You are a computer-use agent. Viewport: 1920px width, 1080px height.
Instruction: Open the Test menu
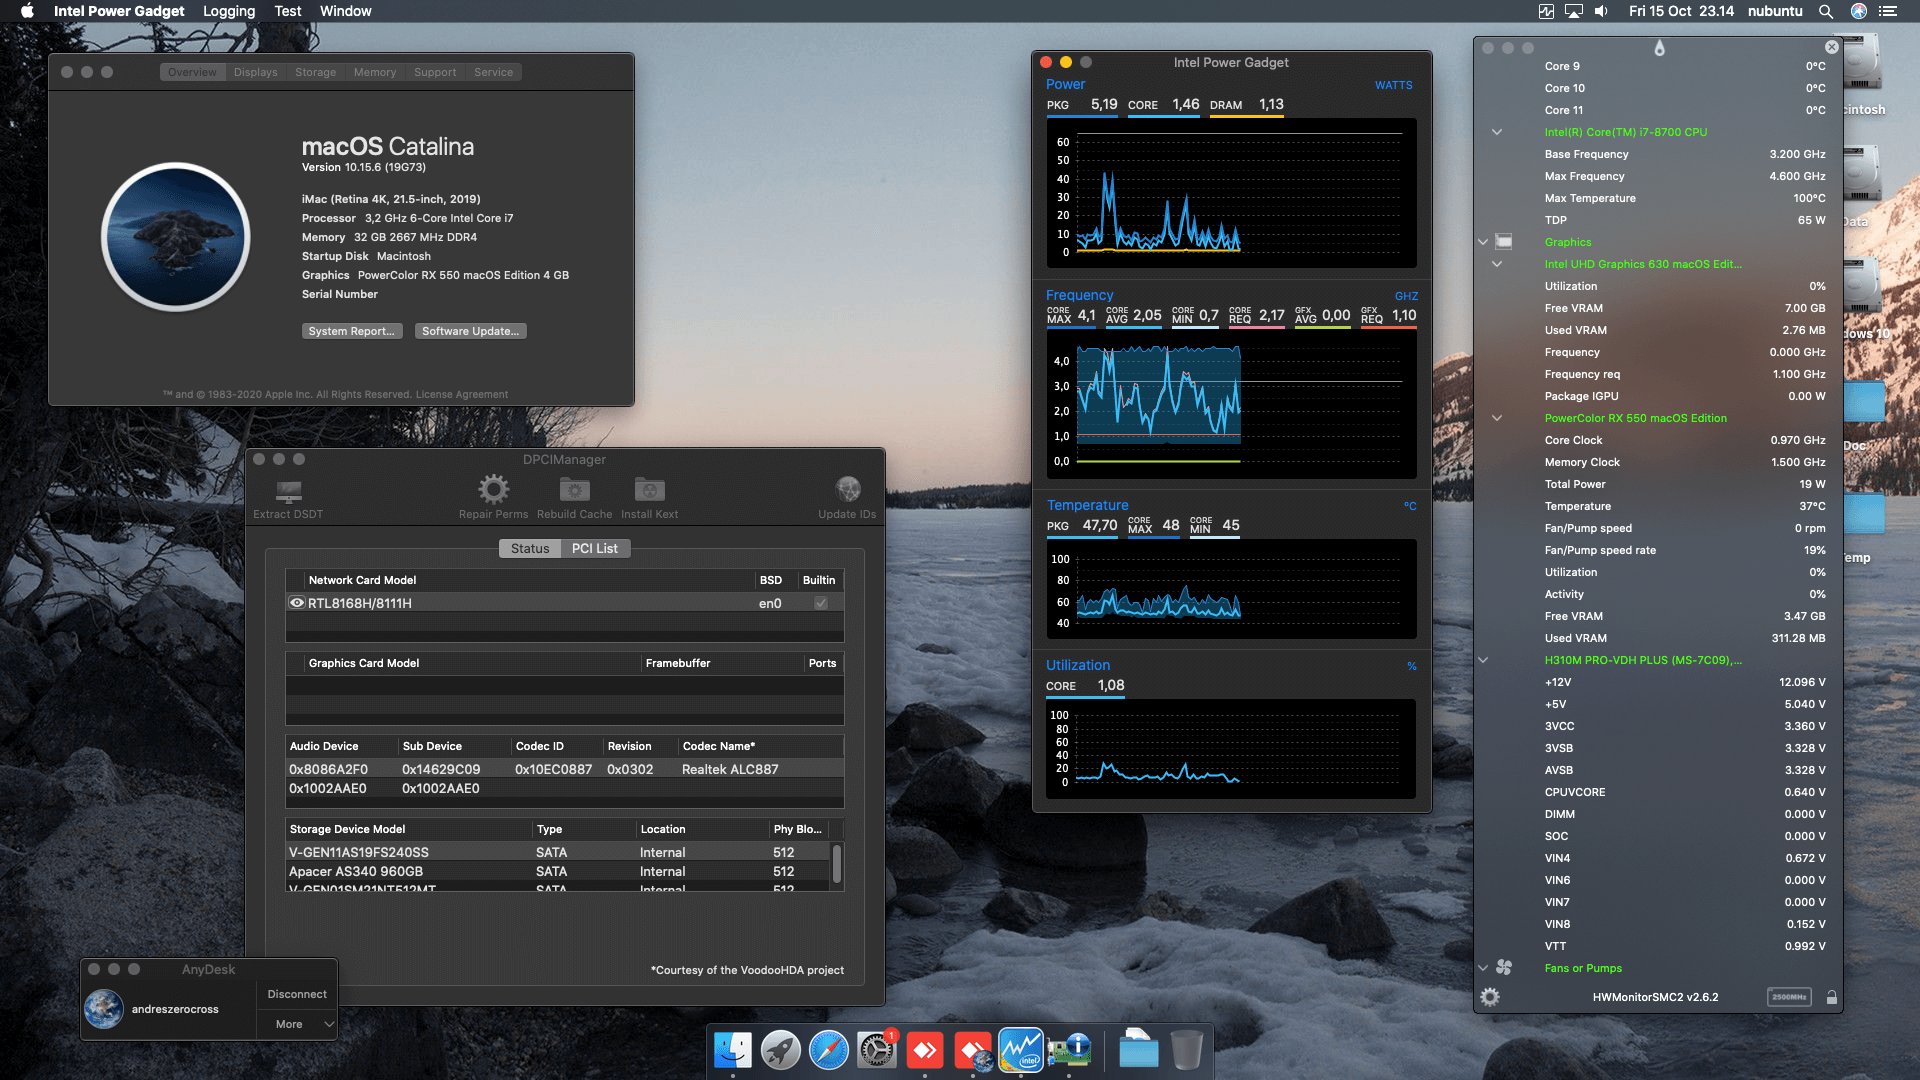287,11
